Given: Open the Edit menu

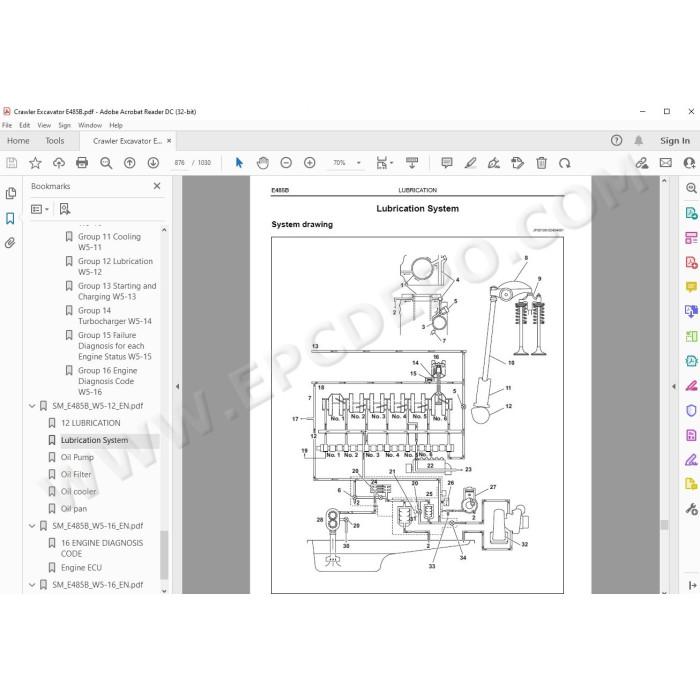Looking at the screenshot, I should pyautogui.click(x=25, y=125).
